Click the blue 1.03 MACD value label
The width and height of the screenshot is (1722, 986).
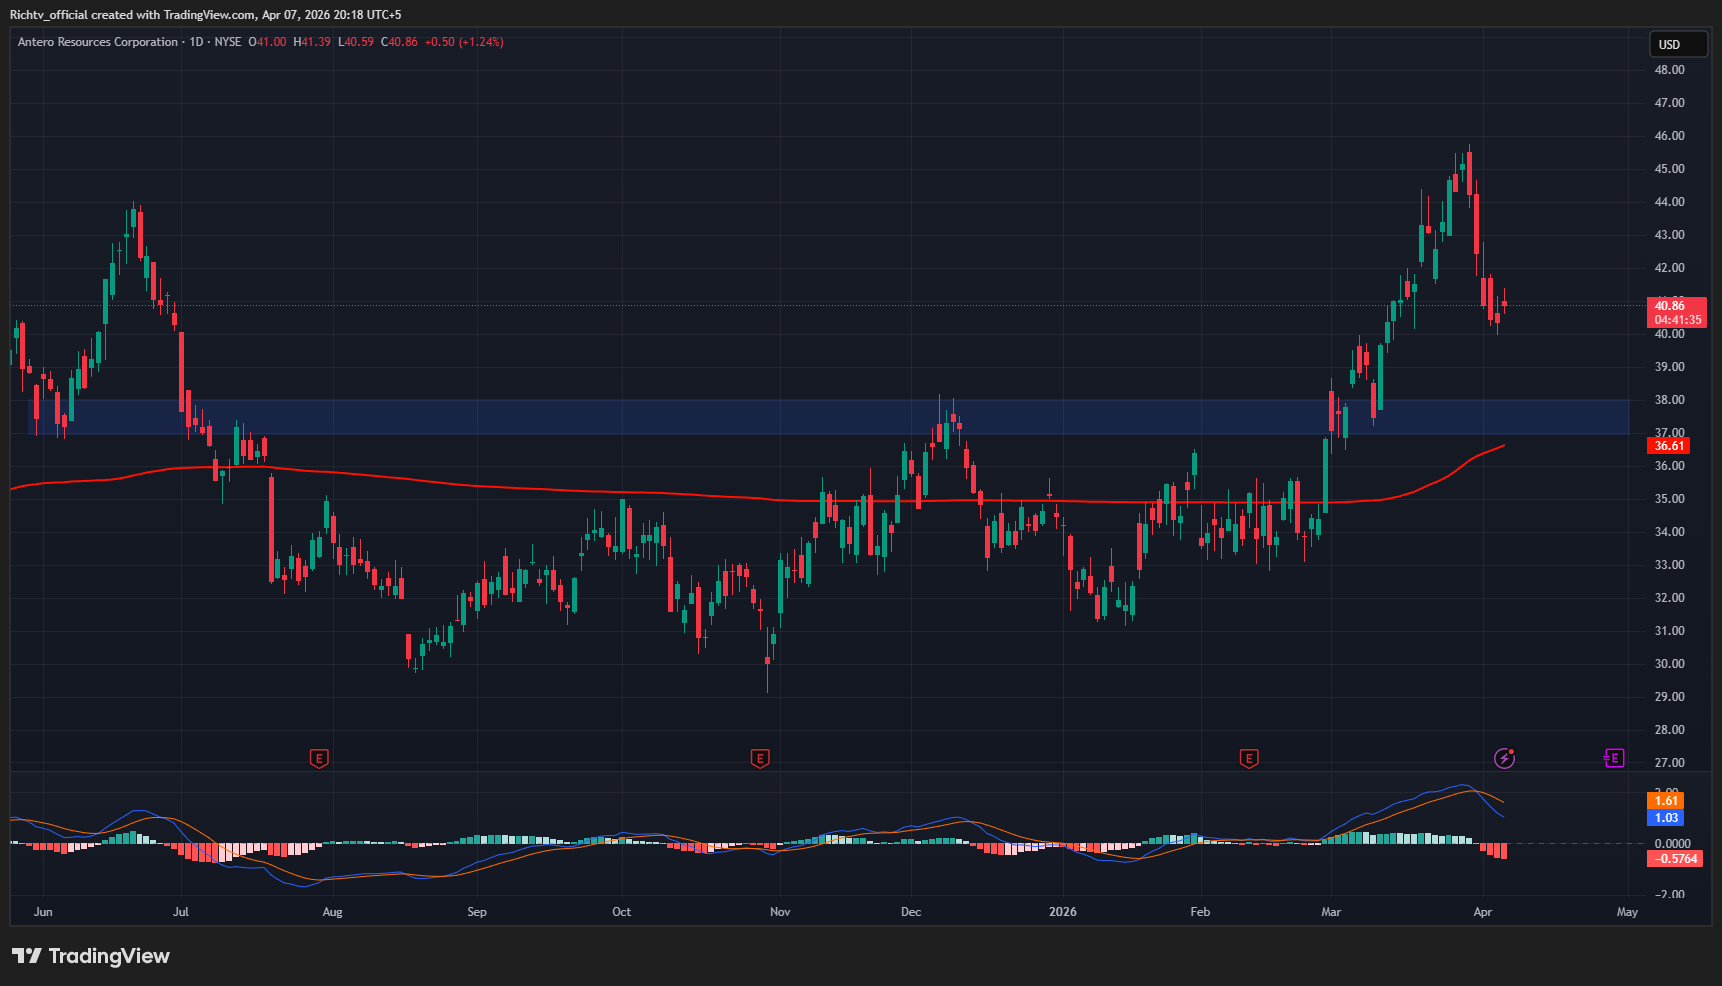(1666, 818)
